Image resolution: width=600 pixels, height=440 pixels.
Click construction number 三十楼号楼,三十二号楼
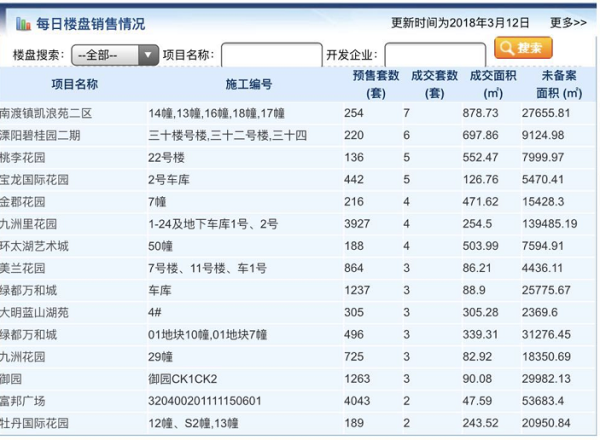[x=228, y=135]
